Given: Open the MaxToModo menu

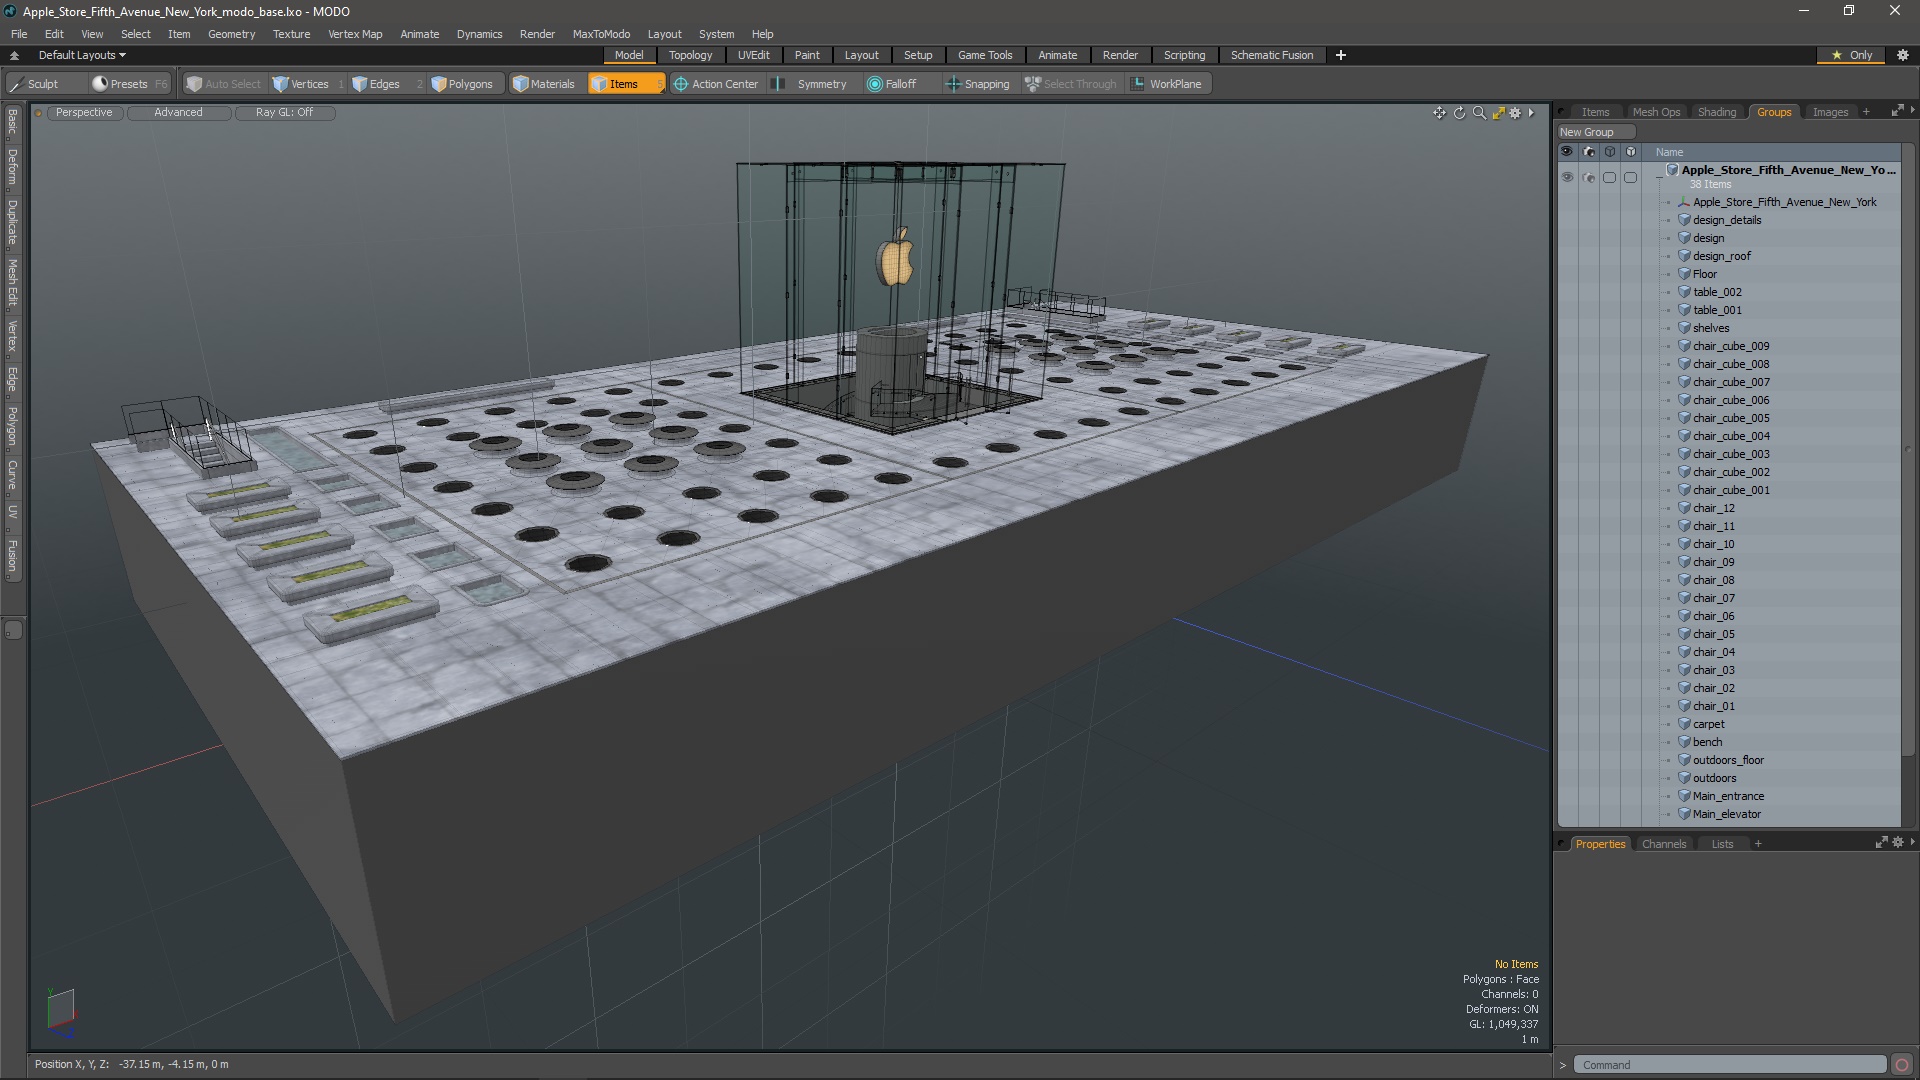Looking at the screenshot, I should tap(601, 34).
